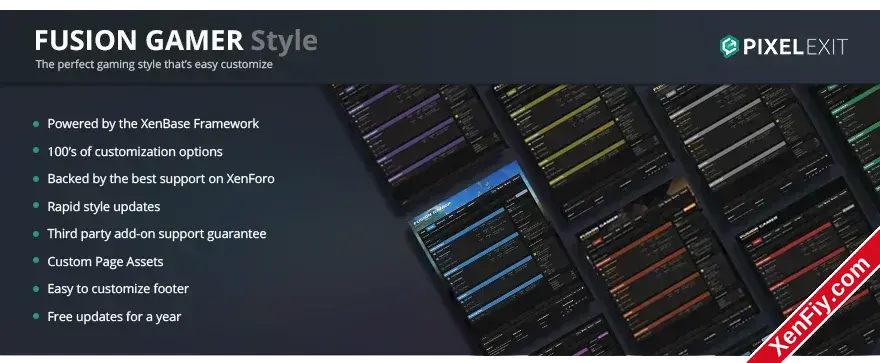Screen dimensions: 880x363
Task: Click the tagline under the Fusion Gamer title
Action: (x=154, y=65)
